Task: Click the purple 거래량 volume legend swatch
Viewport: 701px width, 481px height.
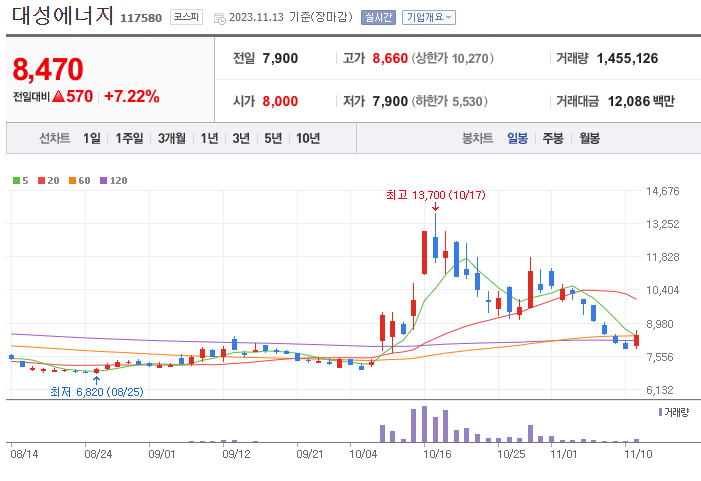Action: coord(660,412)
